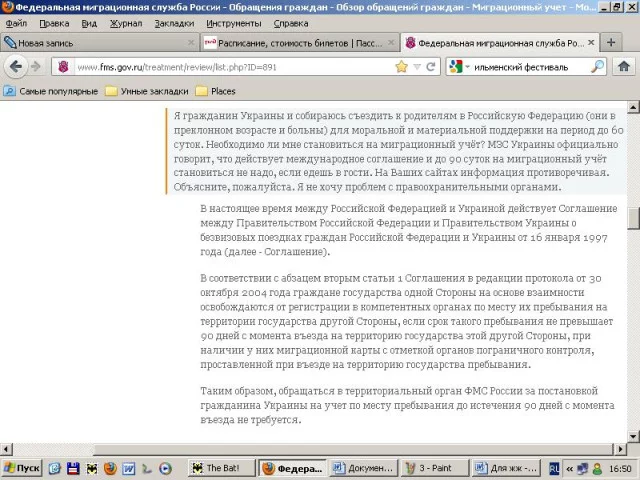Image resolution: width=640 pixels, height=480 pixels.
Task: Click the paragraph starting Таким образом, обращаться
Action: pos(407,405)
